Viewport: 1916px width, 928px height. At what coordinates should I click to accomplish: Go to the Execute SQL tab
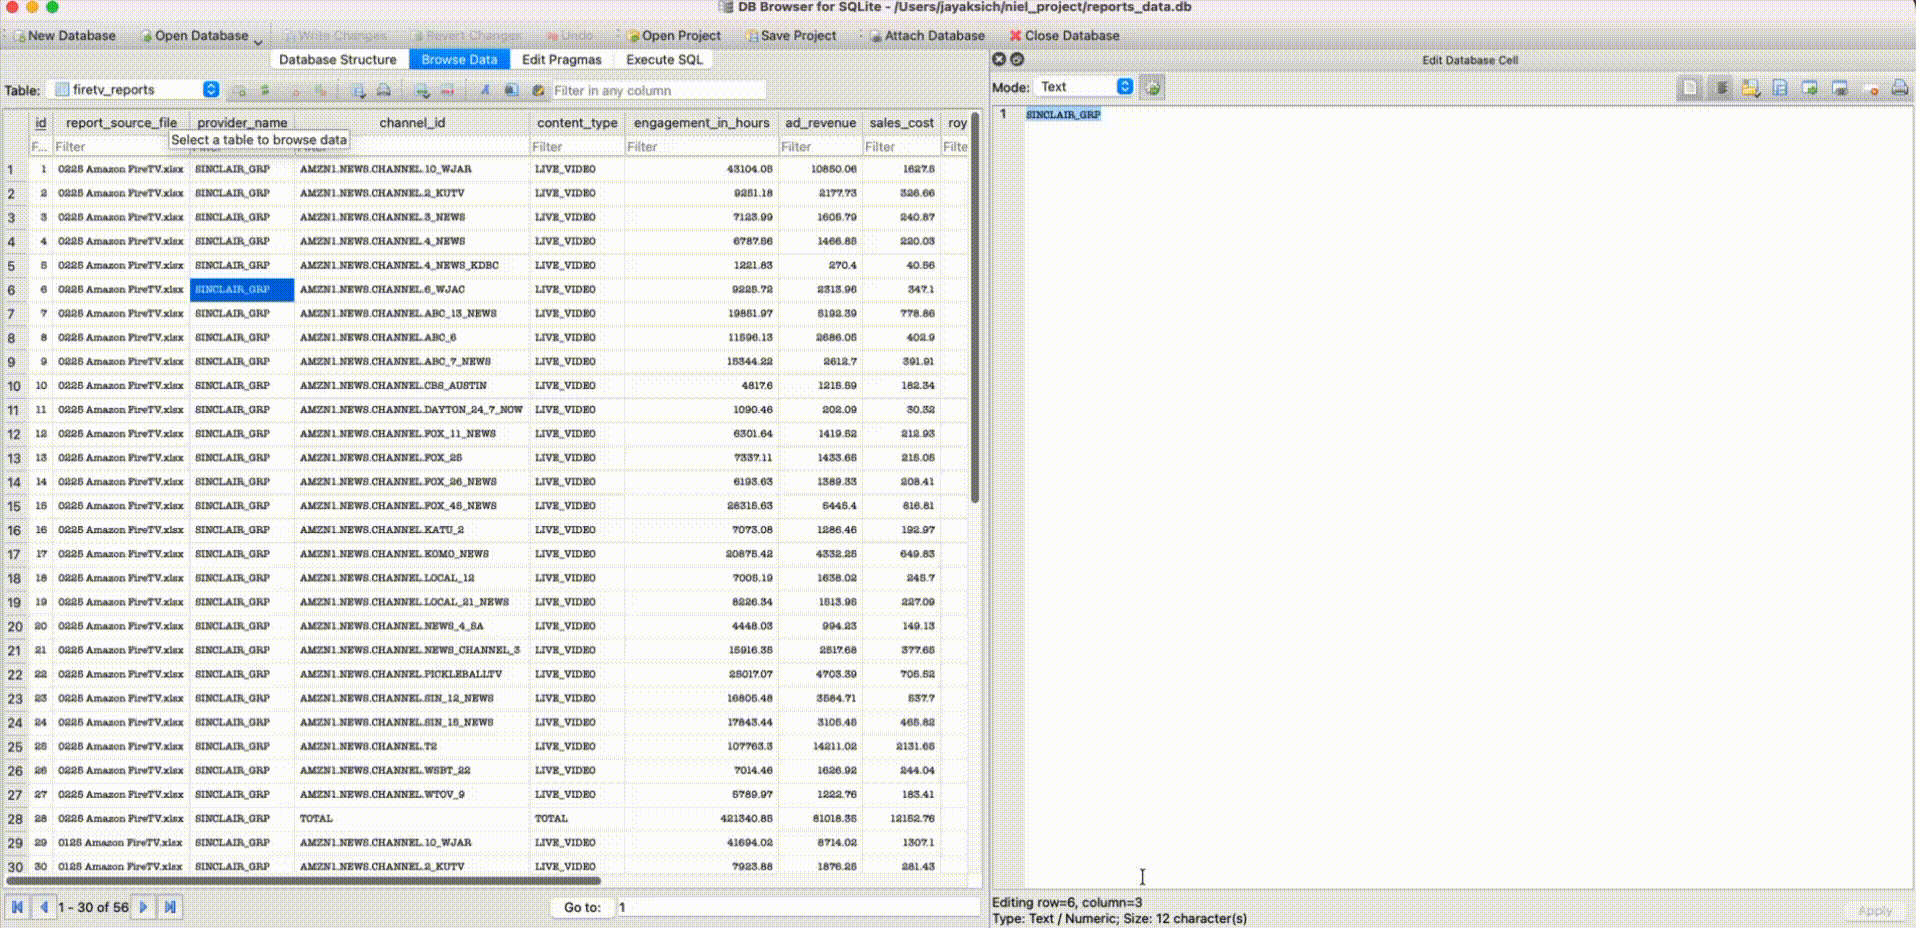click(664, 60)
